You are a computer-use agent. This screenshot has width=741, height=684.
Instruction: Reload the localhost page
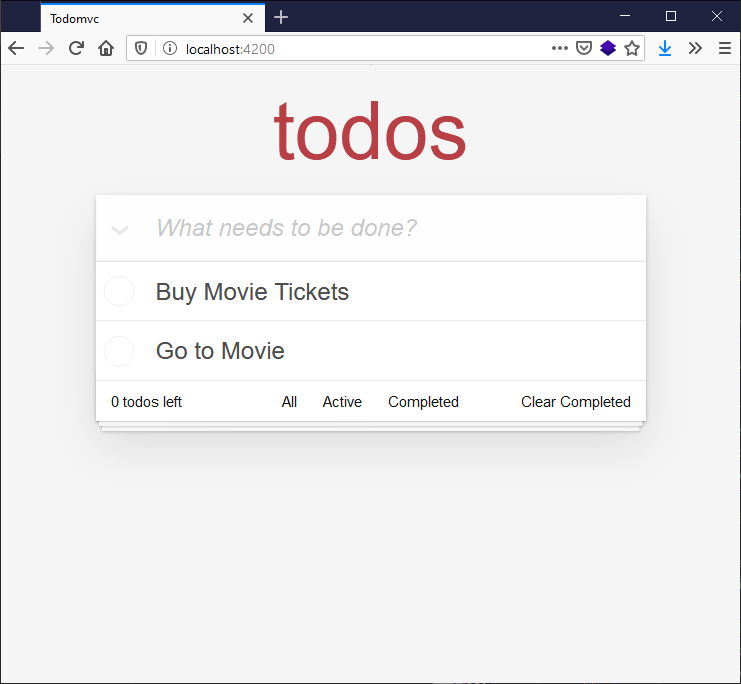(76, 48)
